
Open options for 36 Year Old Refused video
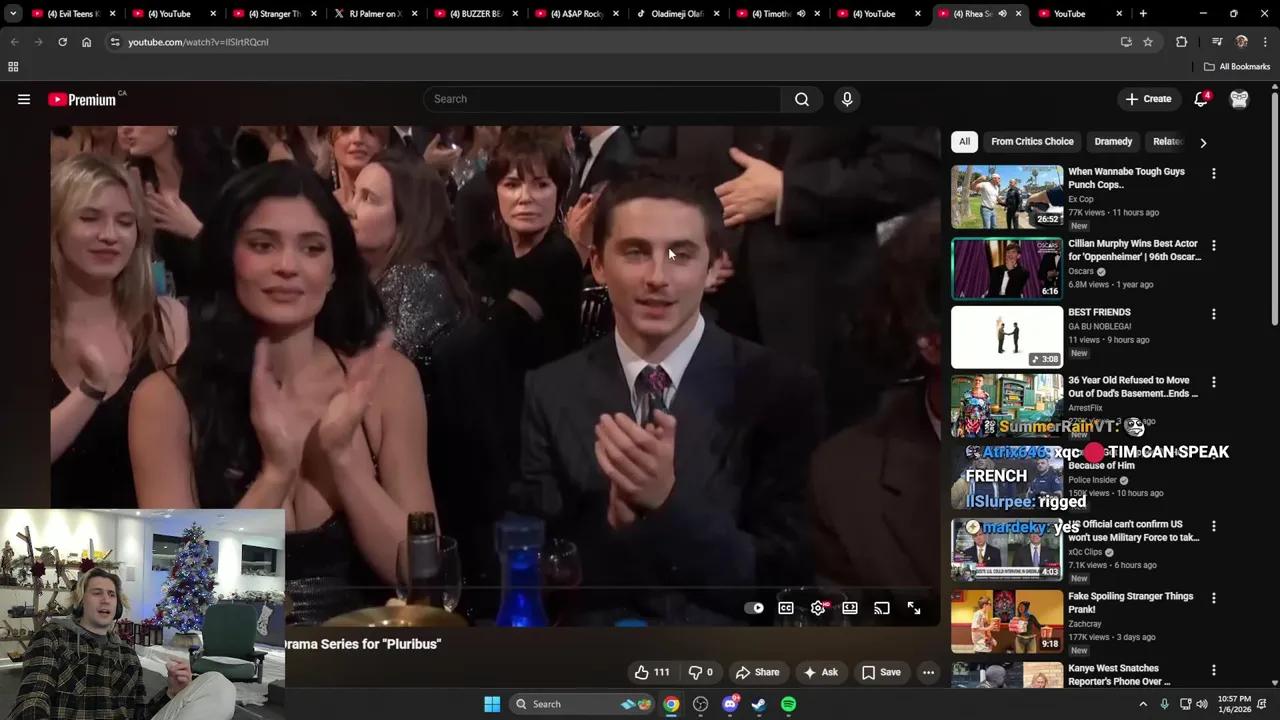tap(1214, 382)
